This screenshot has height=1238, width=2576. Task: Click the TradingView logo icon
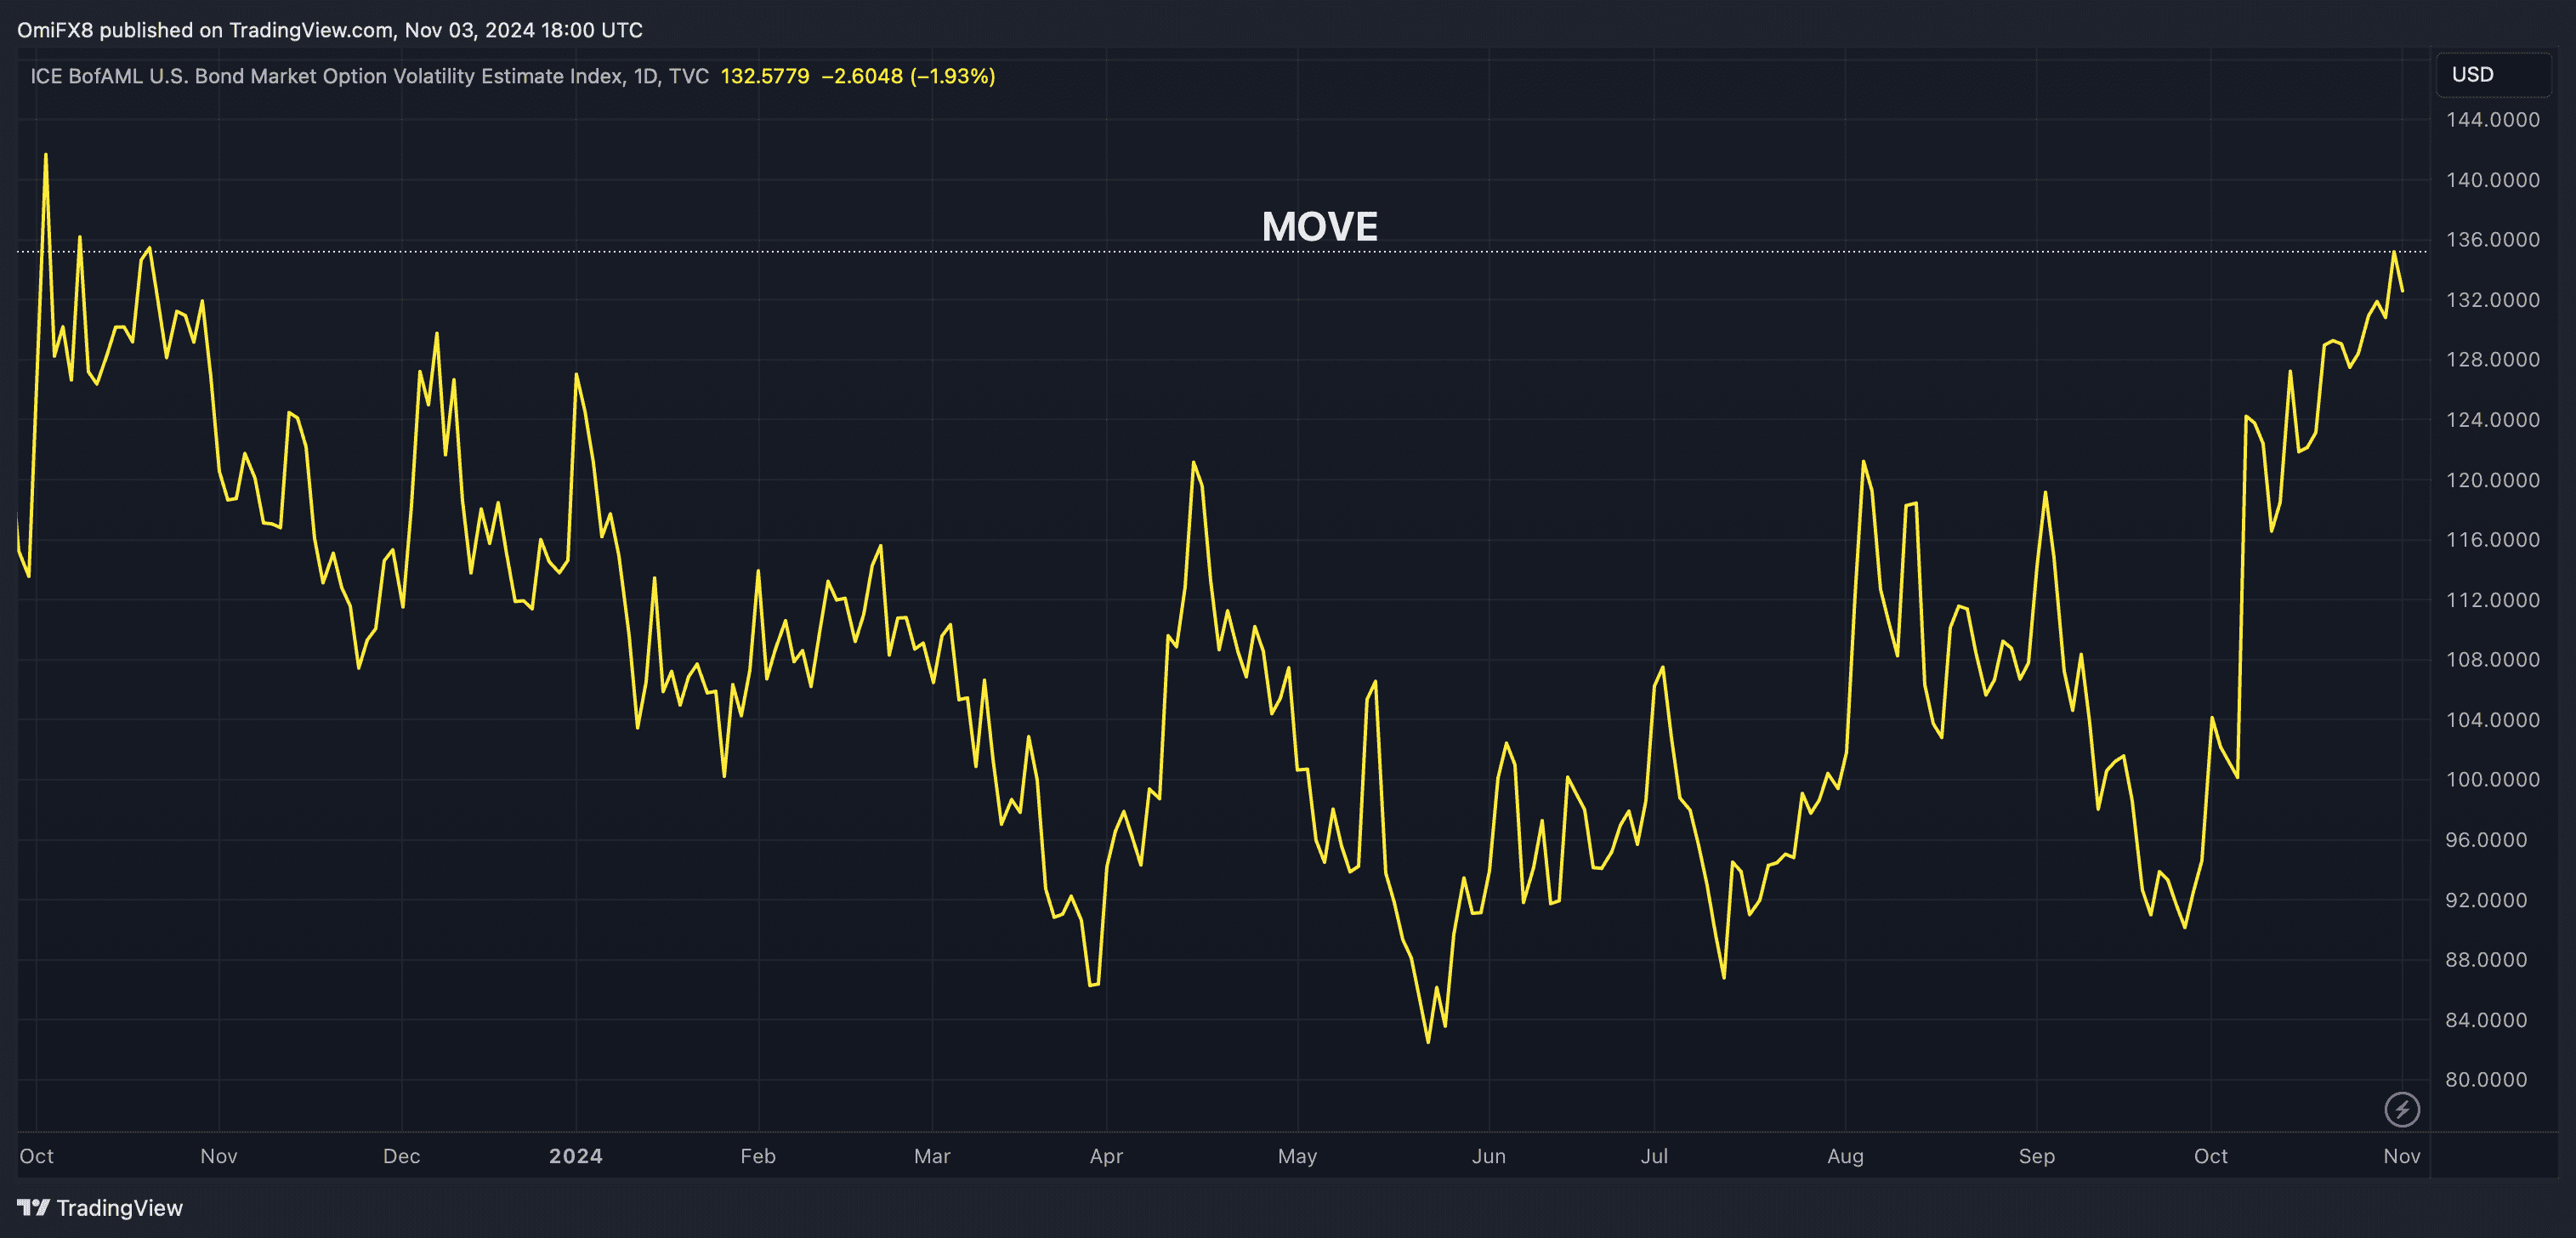(33, 1207)
